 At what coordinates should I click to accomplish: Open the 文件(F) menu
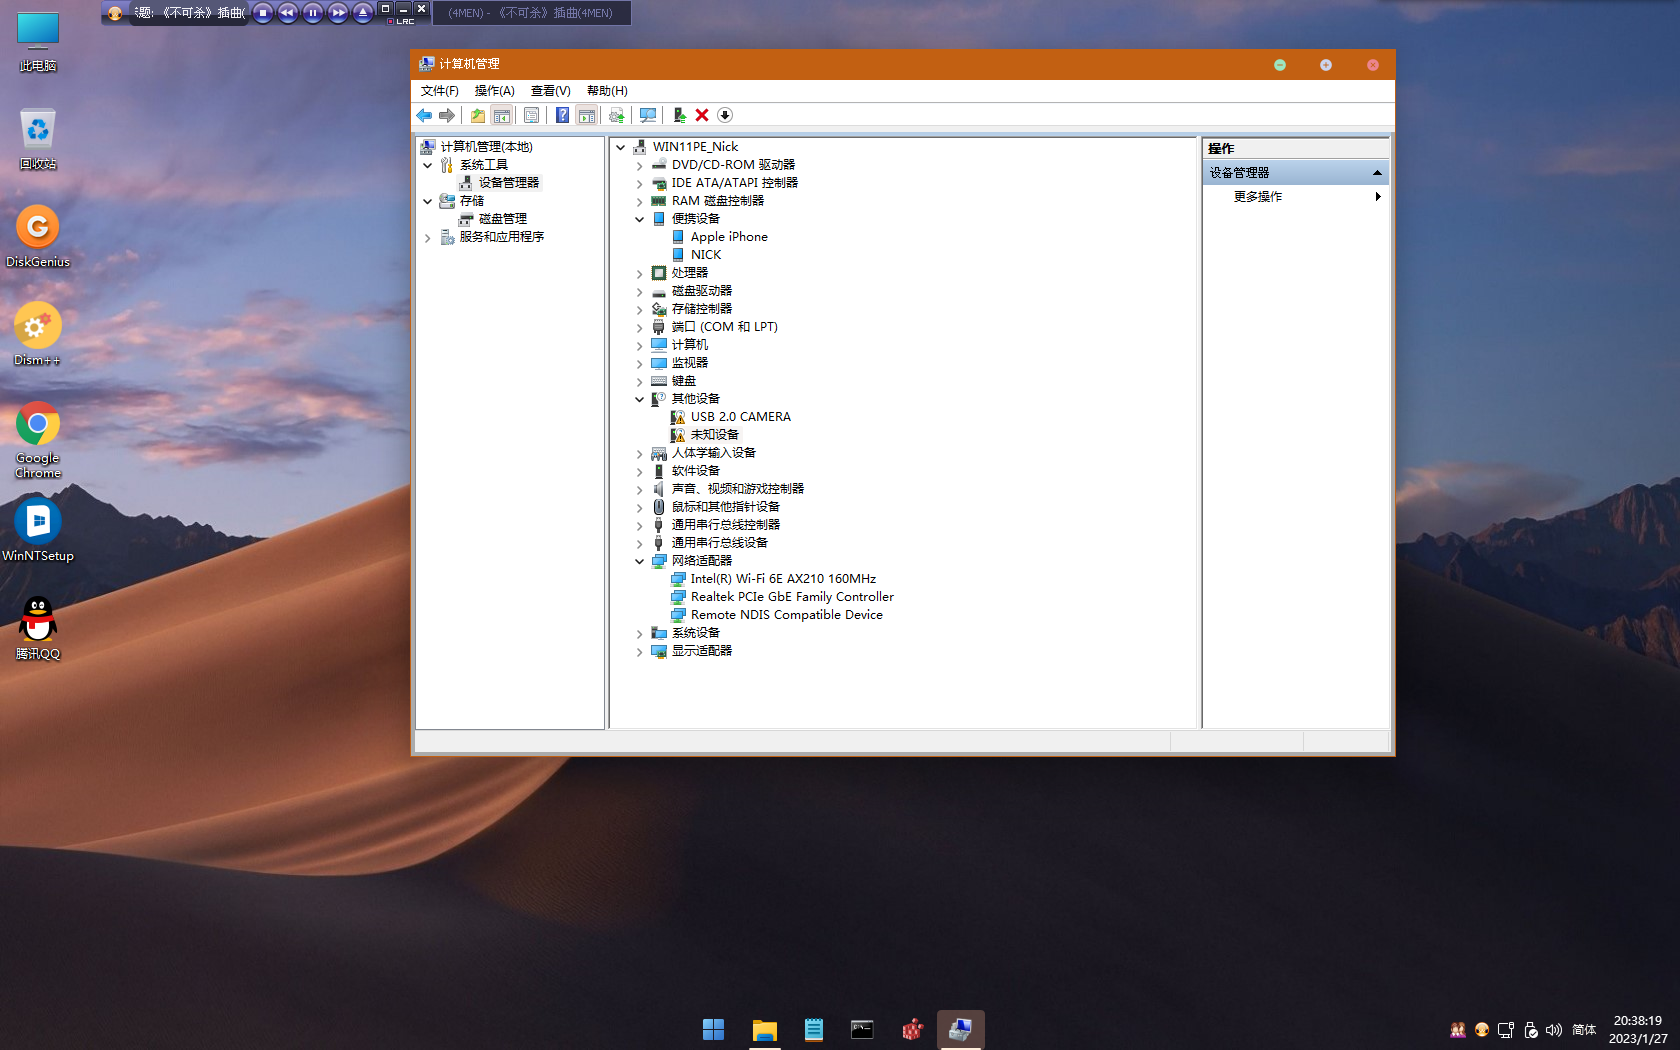[x=439, y=91]
